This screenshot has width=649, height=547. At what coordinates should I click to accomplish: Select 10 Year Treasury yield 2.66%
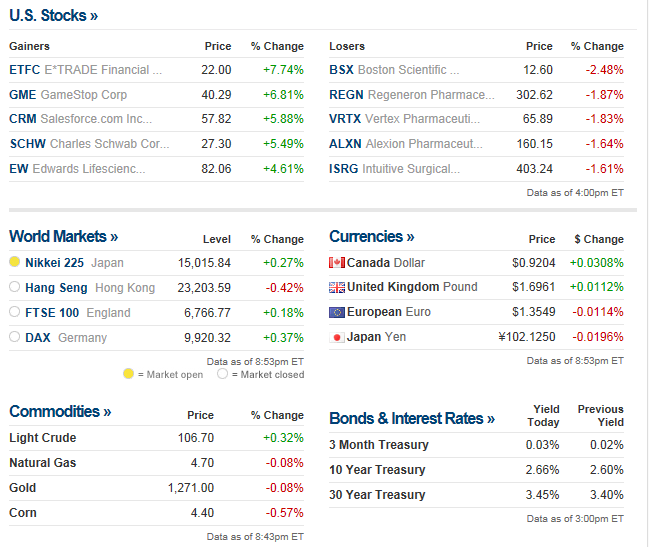click(x=542, y=470)
